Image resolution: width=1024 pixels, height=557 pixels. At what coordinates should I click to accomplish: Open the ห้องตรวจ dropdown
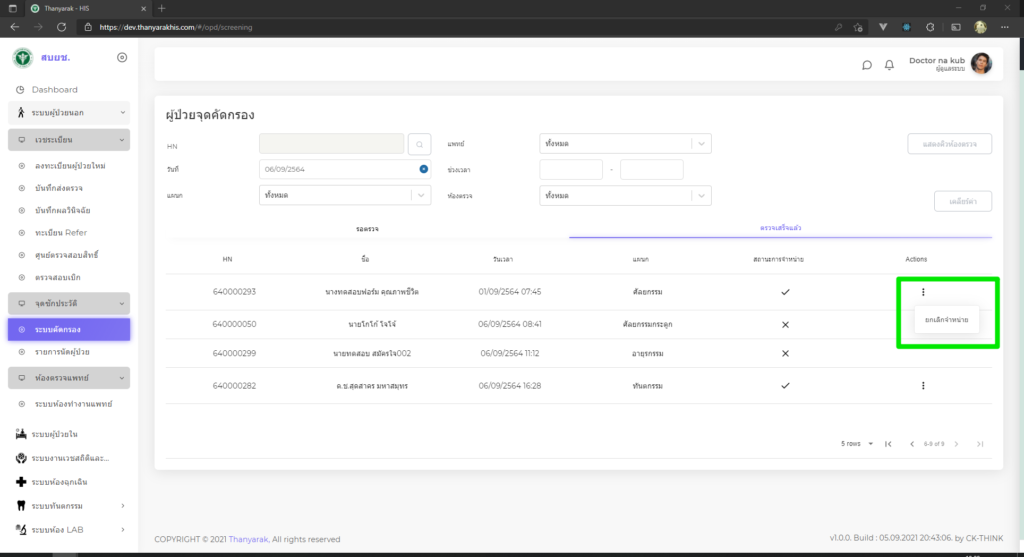(625, 195)
